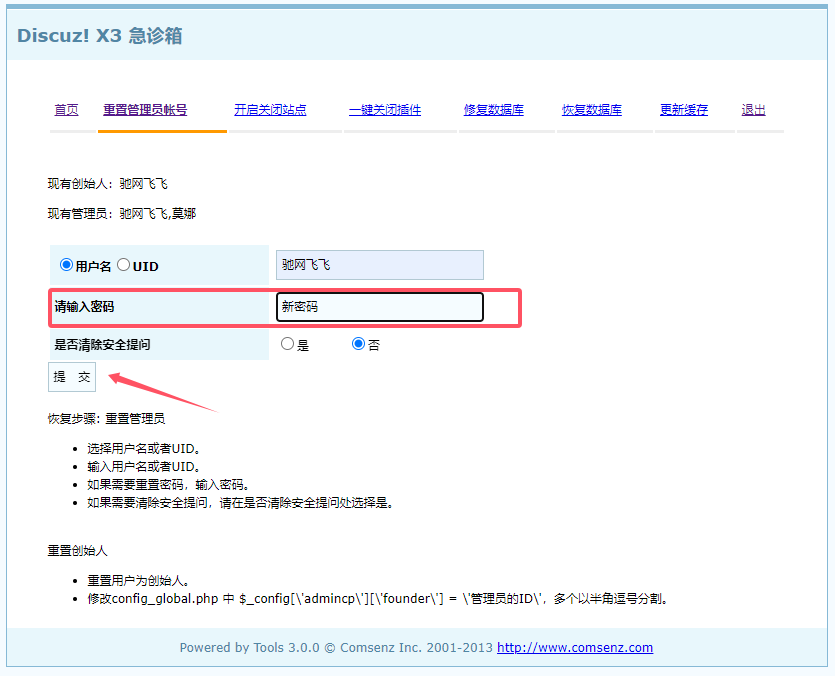
Task: Click the 更新缓存 tab
Action: point(684,110)
